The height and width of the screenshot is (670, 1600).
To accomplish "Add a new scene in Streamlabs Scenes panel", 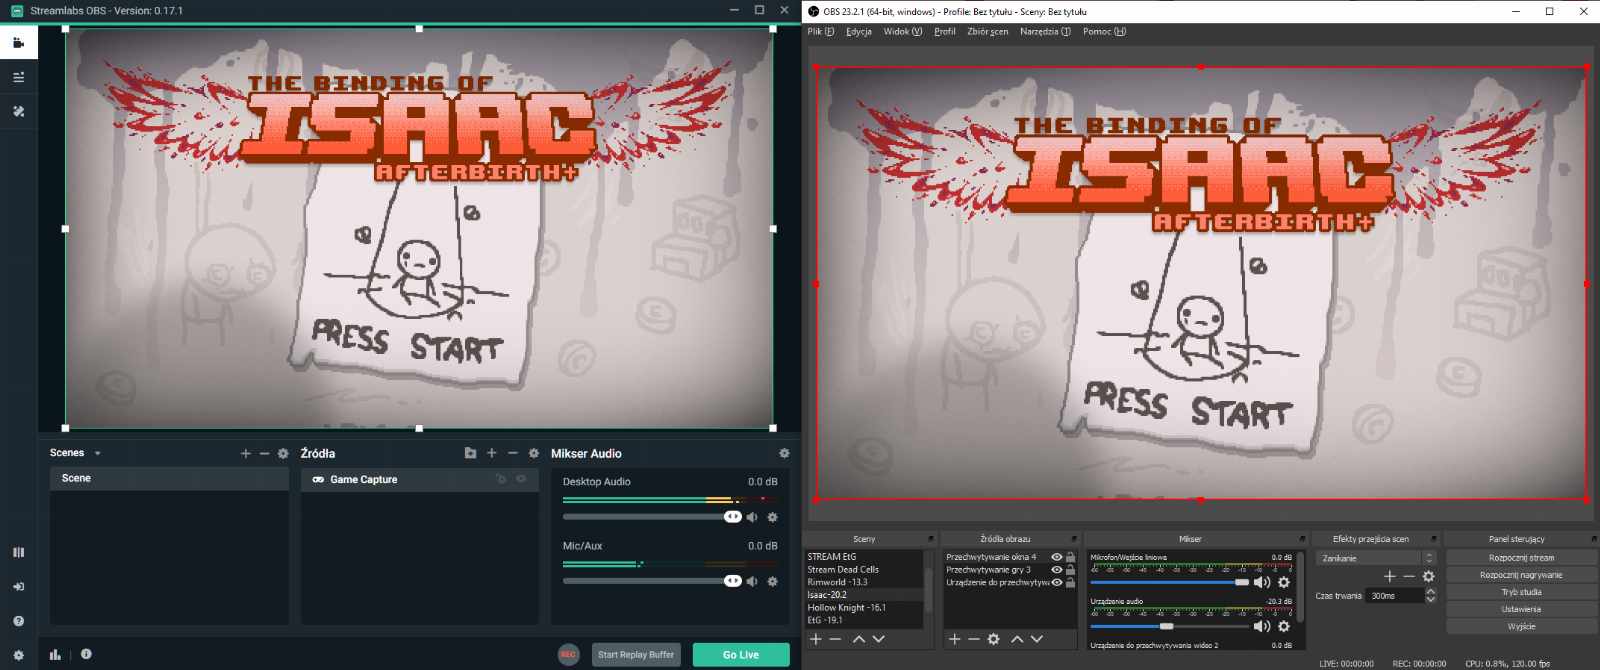I will (x=246, y=453).
